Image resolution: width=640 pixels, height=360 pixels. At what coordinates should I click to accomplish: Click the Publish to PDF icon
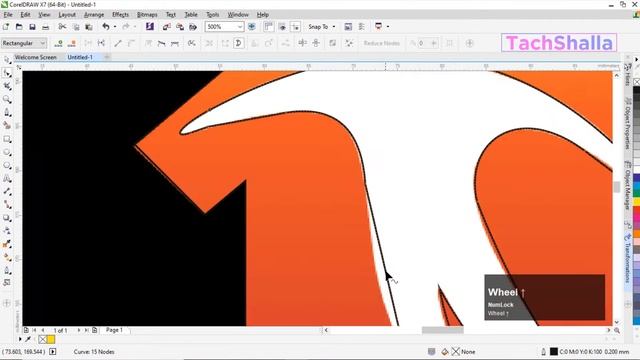[x=193, y=27]
